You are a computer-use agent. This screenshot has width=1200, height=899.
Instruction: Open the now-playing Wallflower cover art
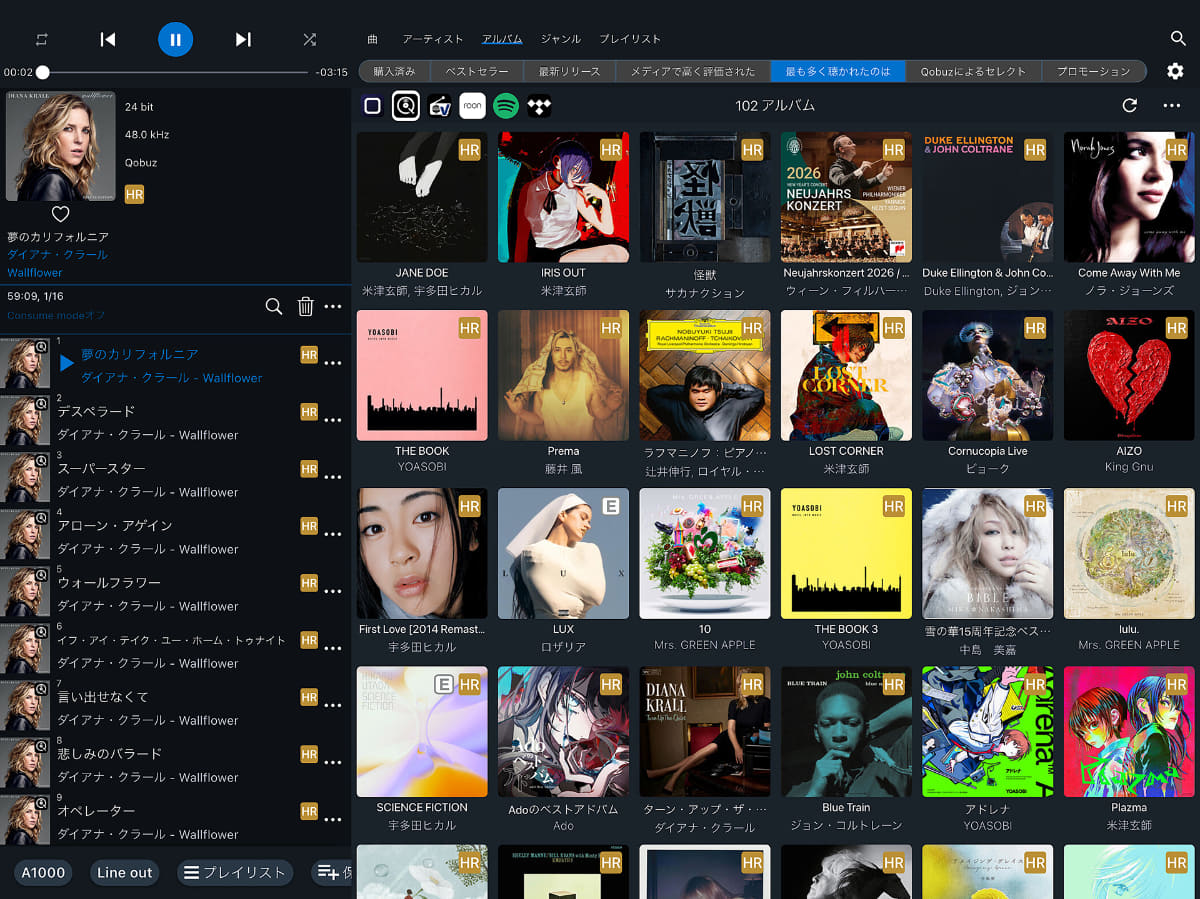(x=60, y=146)
